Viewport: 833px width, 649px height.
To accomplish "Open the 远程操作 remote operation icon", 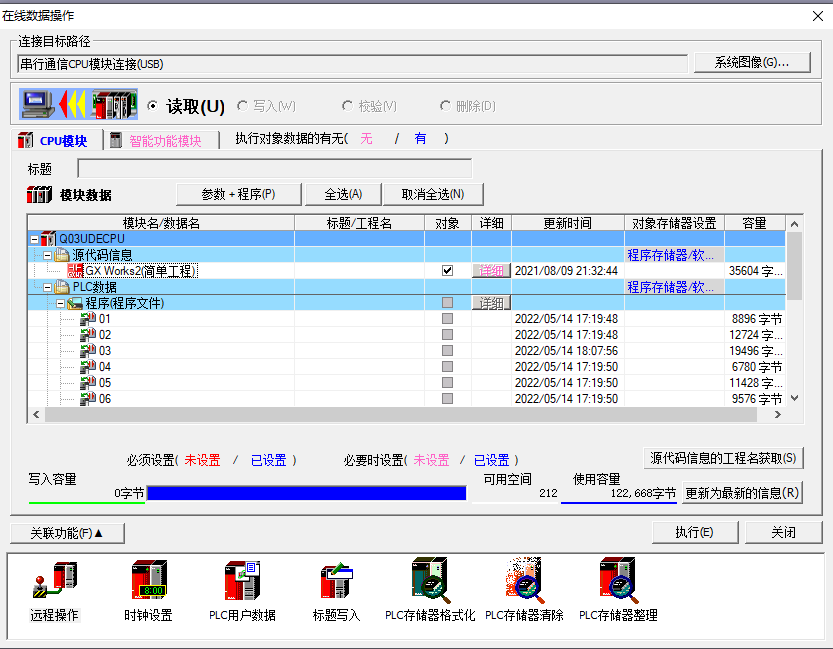I will click(x=54, y=582).
